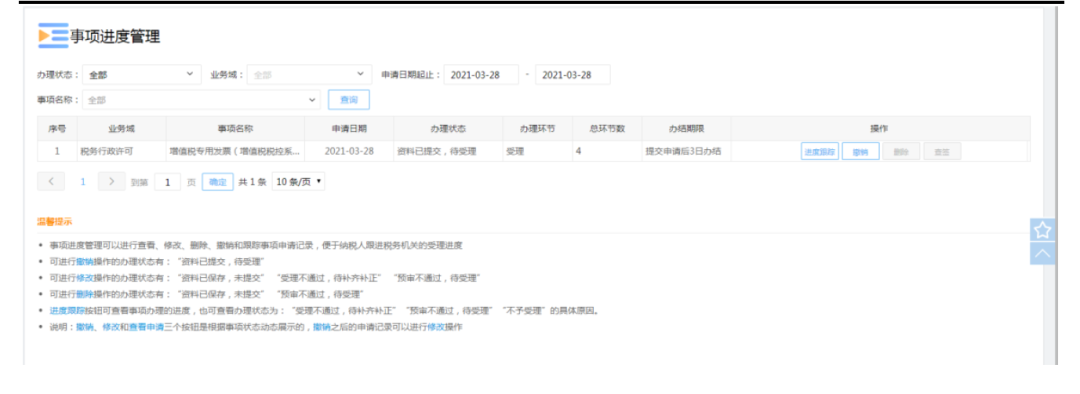Click the greyed 删除 button in the row
This screenshot has width=1080, height=394.
pyautogui.click(x=901, y=152)
